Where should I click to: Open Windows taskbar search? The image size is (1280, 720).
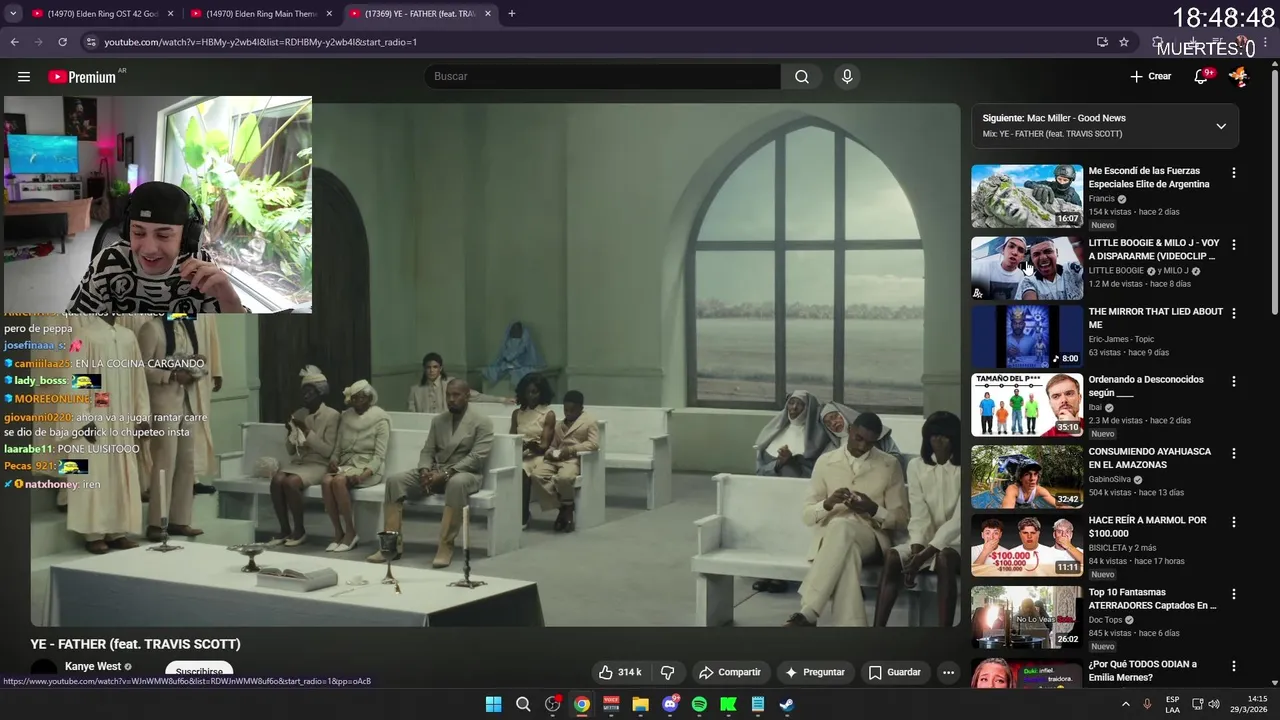pyautogui.click(x=523, y=704)
